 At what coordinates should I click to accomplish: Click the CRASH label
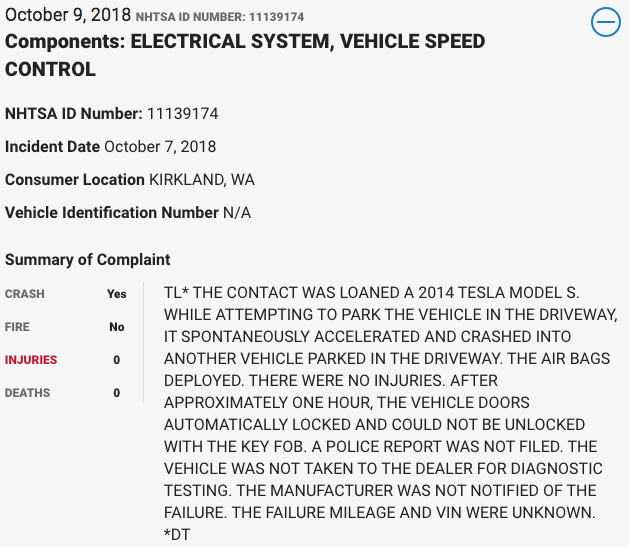click(x=25, y=295)
